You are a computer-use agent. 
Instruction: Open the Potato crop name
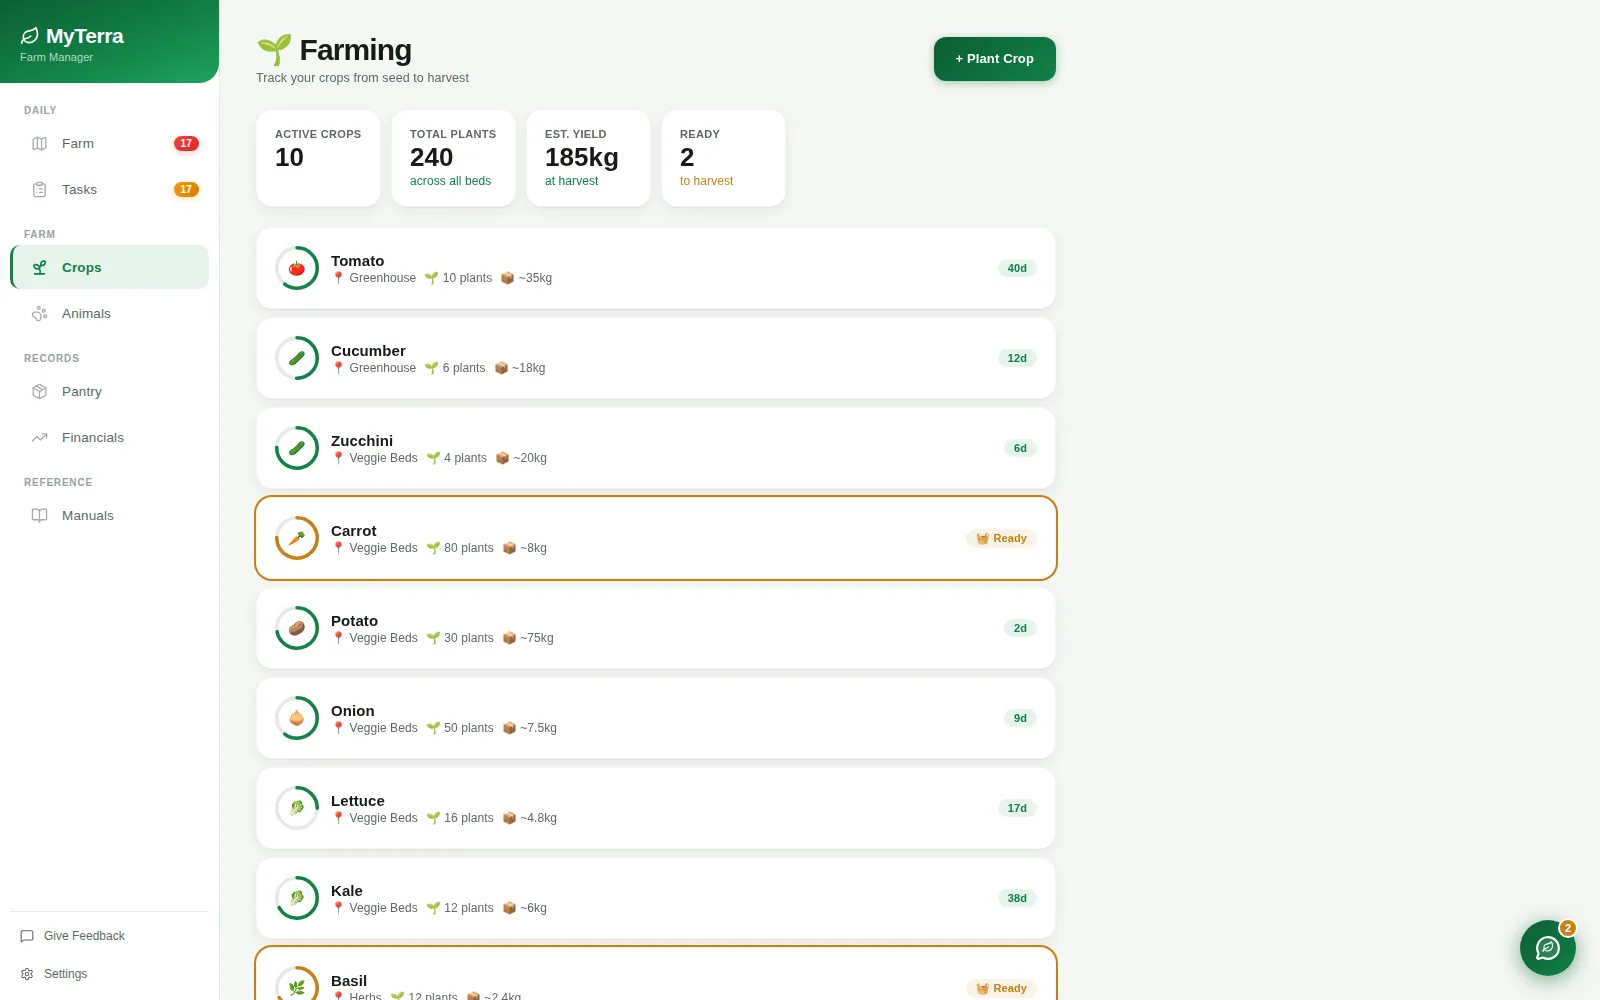click(354, 621)
